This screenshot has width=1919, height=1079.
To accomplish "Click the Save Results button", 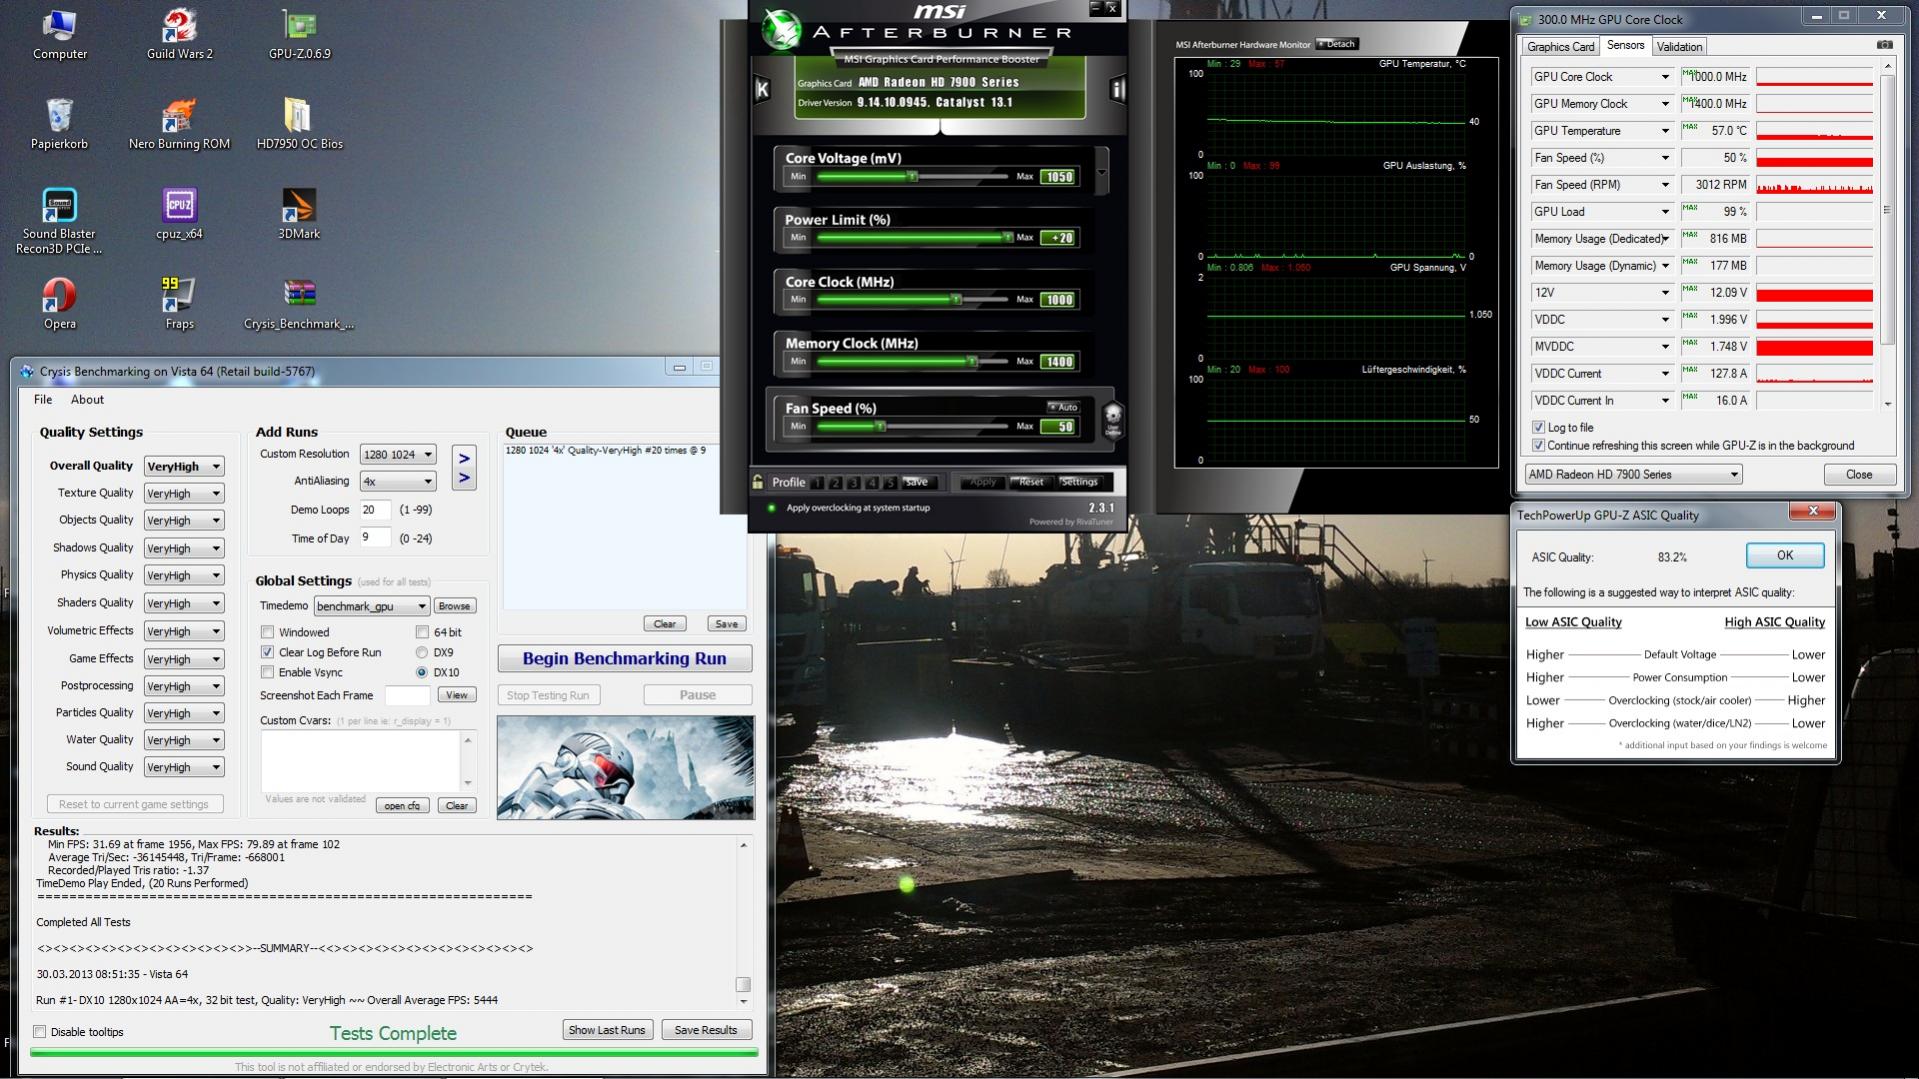I will (706, 1030).
